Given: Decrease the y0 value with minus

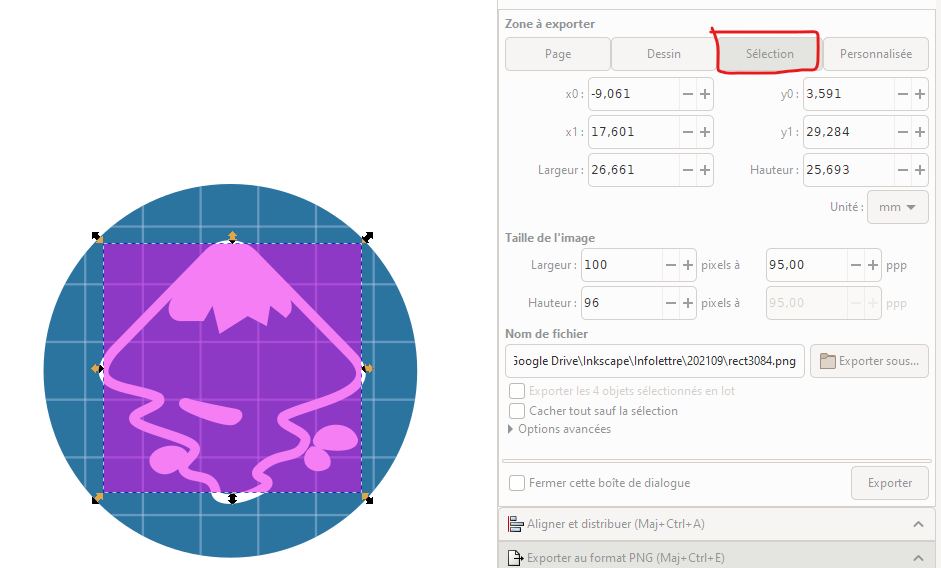Looking at the screenshot, I should [x=903, y=94].
